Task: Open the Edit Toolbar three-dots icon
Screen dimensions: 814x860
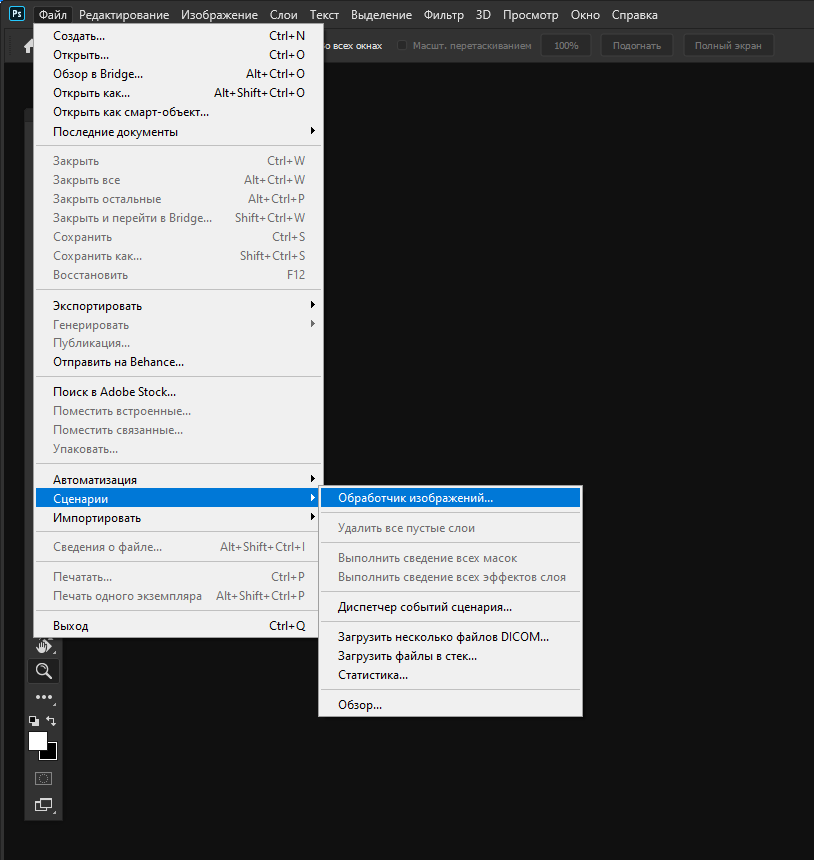Action: point(44,698)
